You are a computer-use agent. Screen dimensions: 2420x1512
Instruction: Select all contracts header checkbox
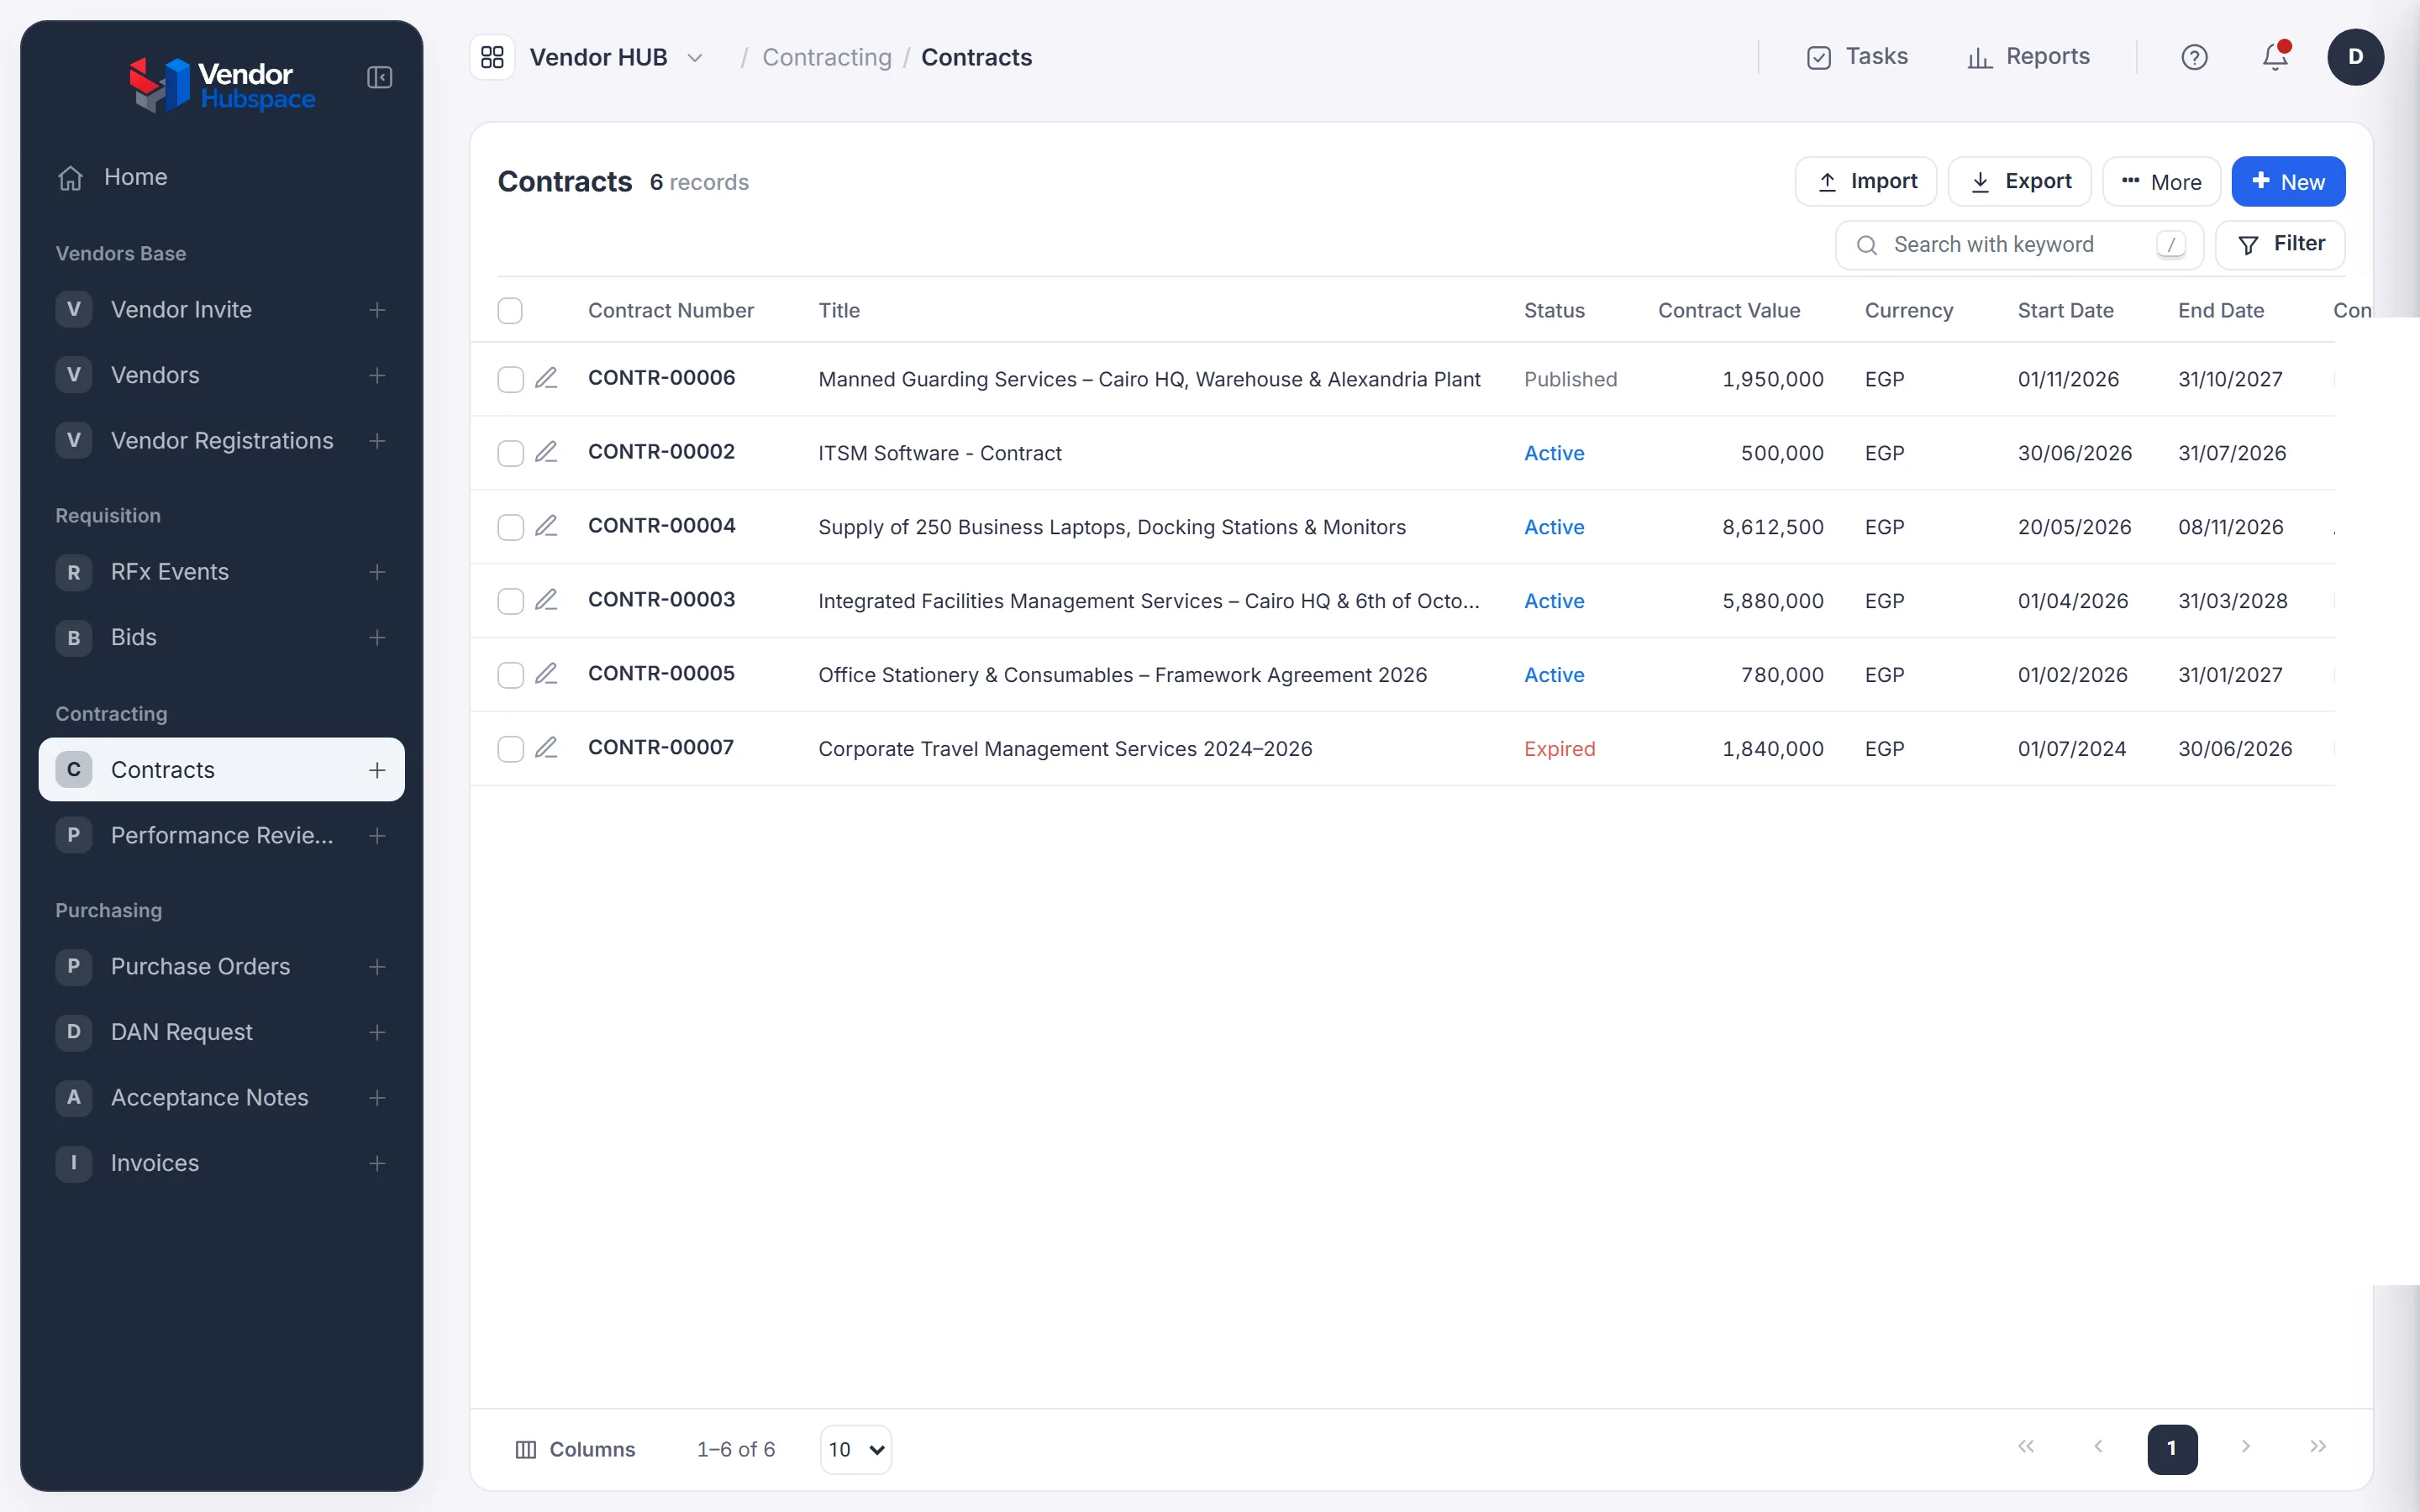pyautogui.click(x=510, y=310)
